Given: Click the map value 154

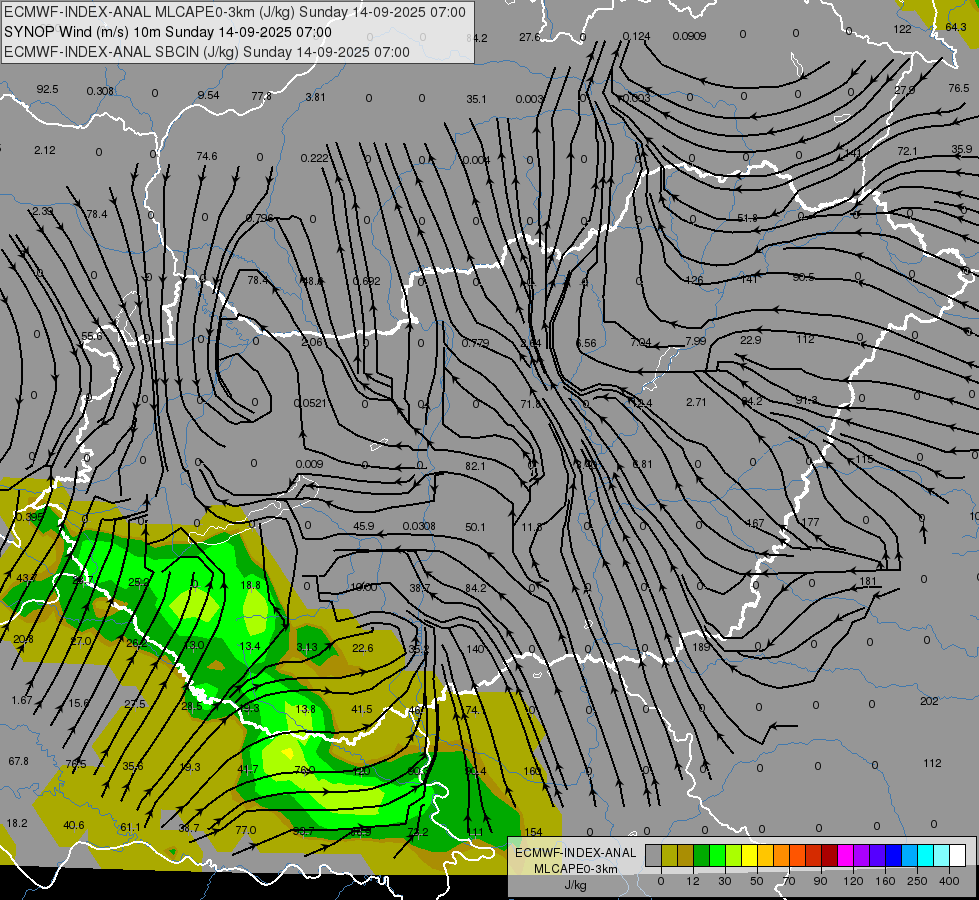Looking at the screenshot, I should pos(534,832).
